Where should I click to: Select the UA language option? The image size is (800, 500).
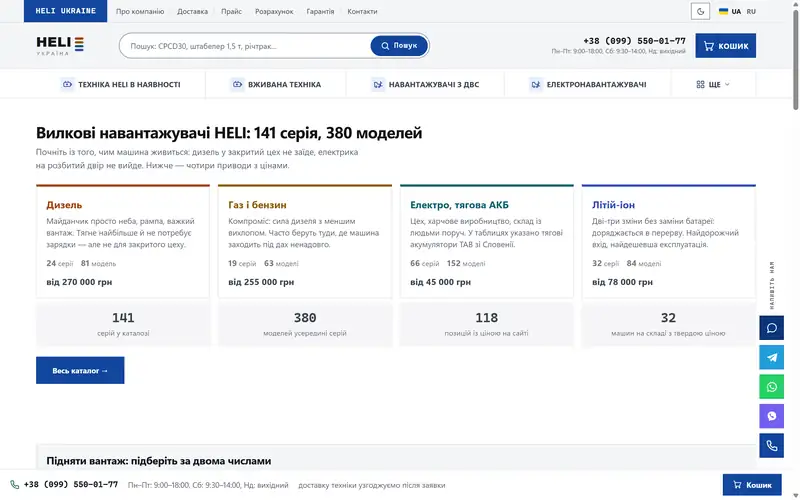(736, 11)
